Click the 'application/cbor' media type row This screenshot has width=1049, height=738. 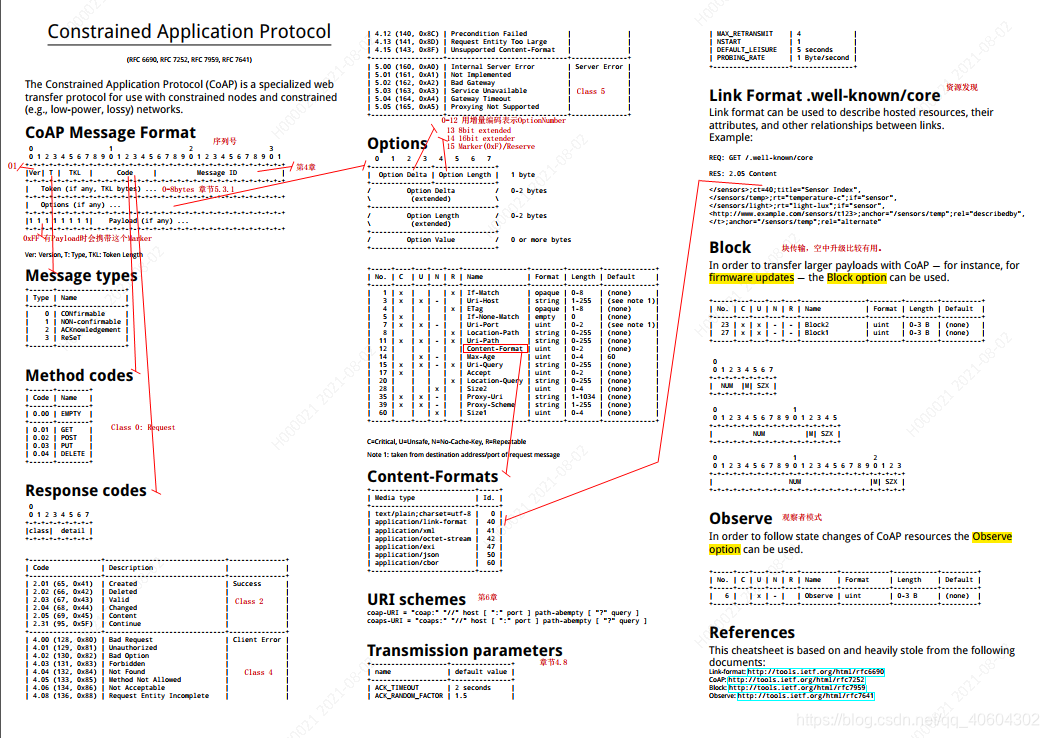pos(435,563)
